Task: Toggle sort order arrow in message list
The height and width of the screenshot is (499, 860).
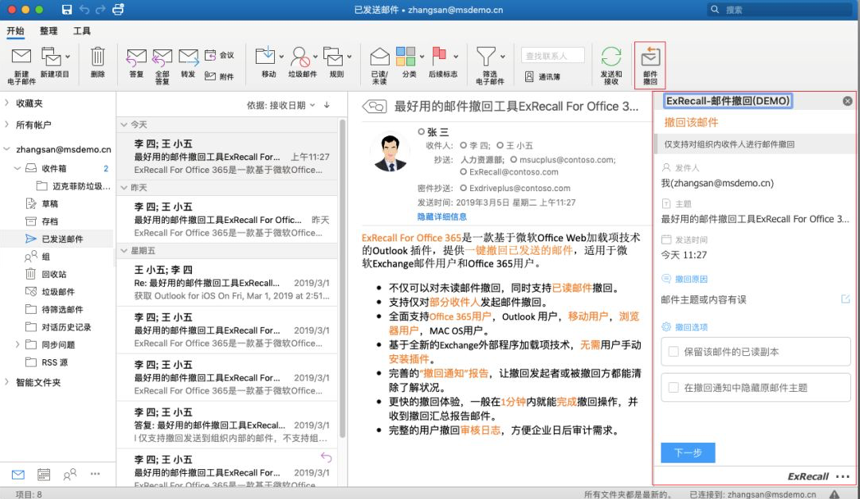Action: [x=327, y=105]
